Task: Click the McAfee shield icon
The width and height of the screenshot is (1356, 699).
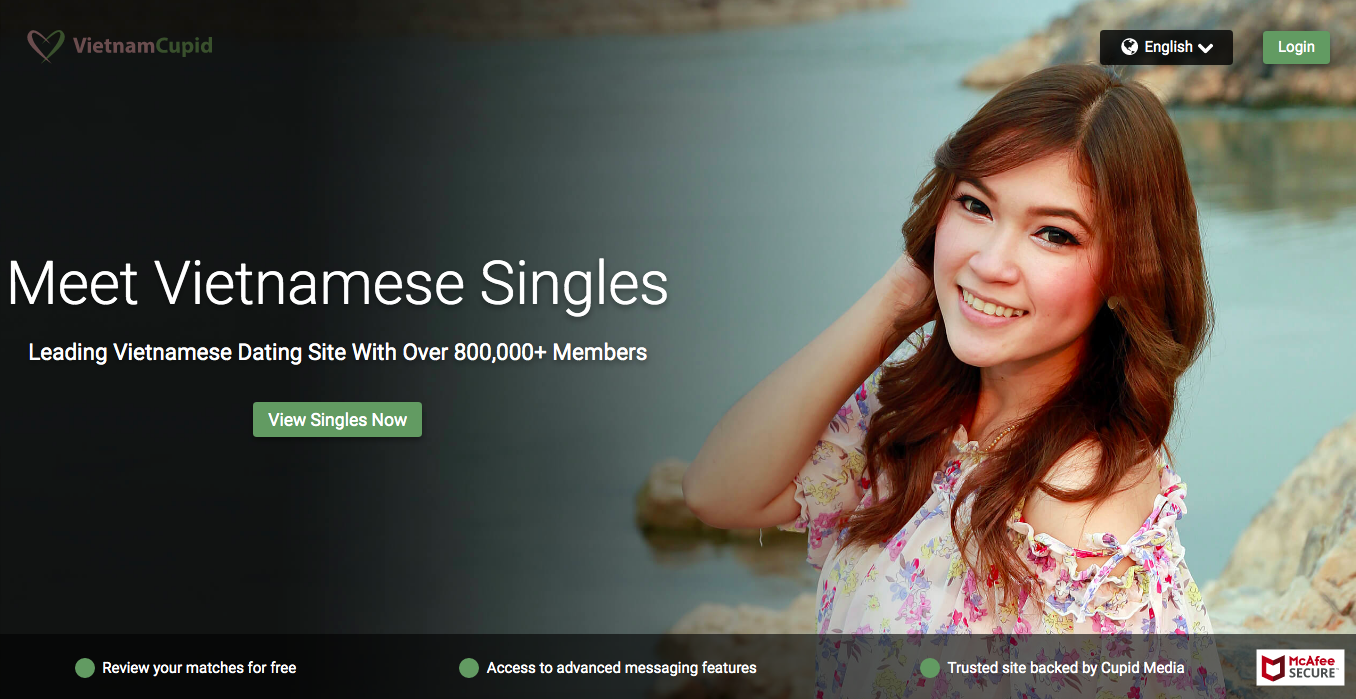Action: click(x=1271, y=668)
